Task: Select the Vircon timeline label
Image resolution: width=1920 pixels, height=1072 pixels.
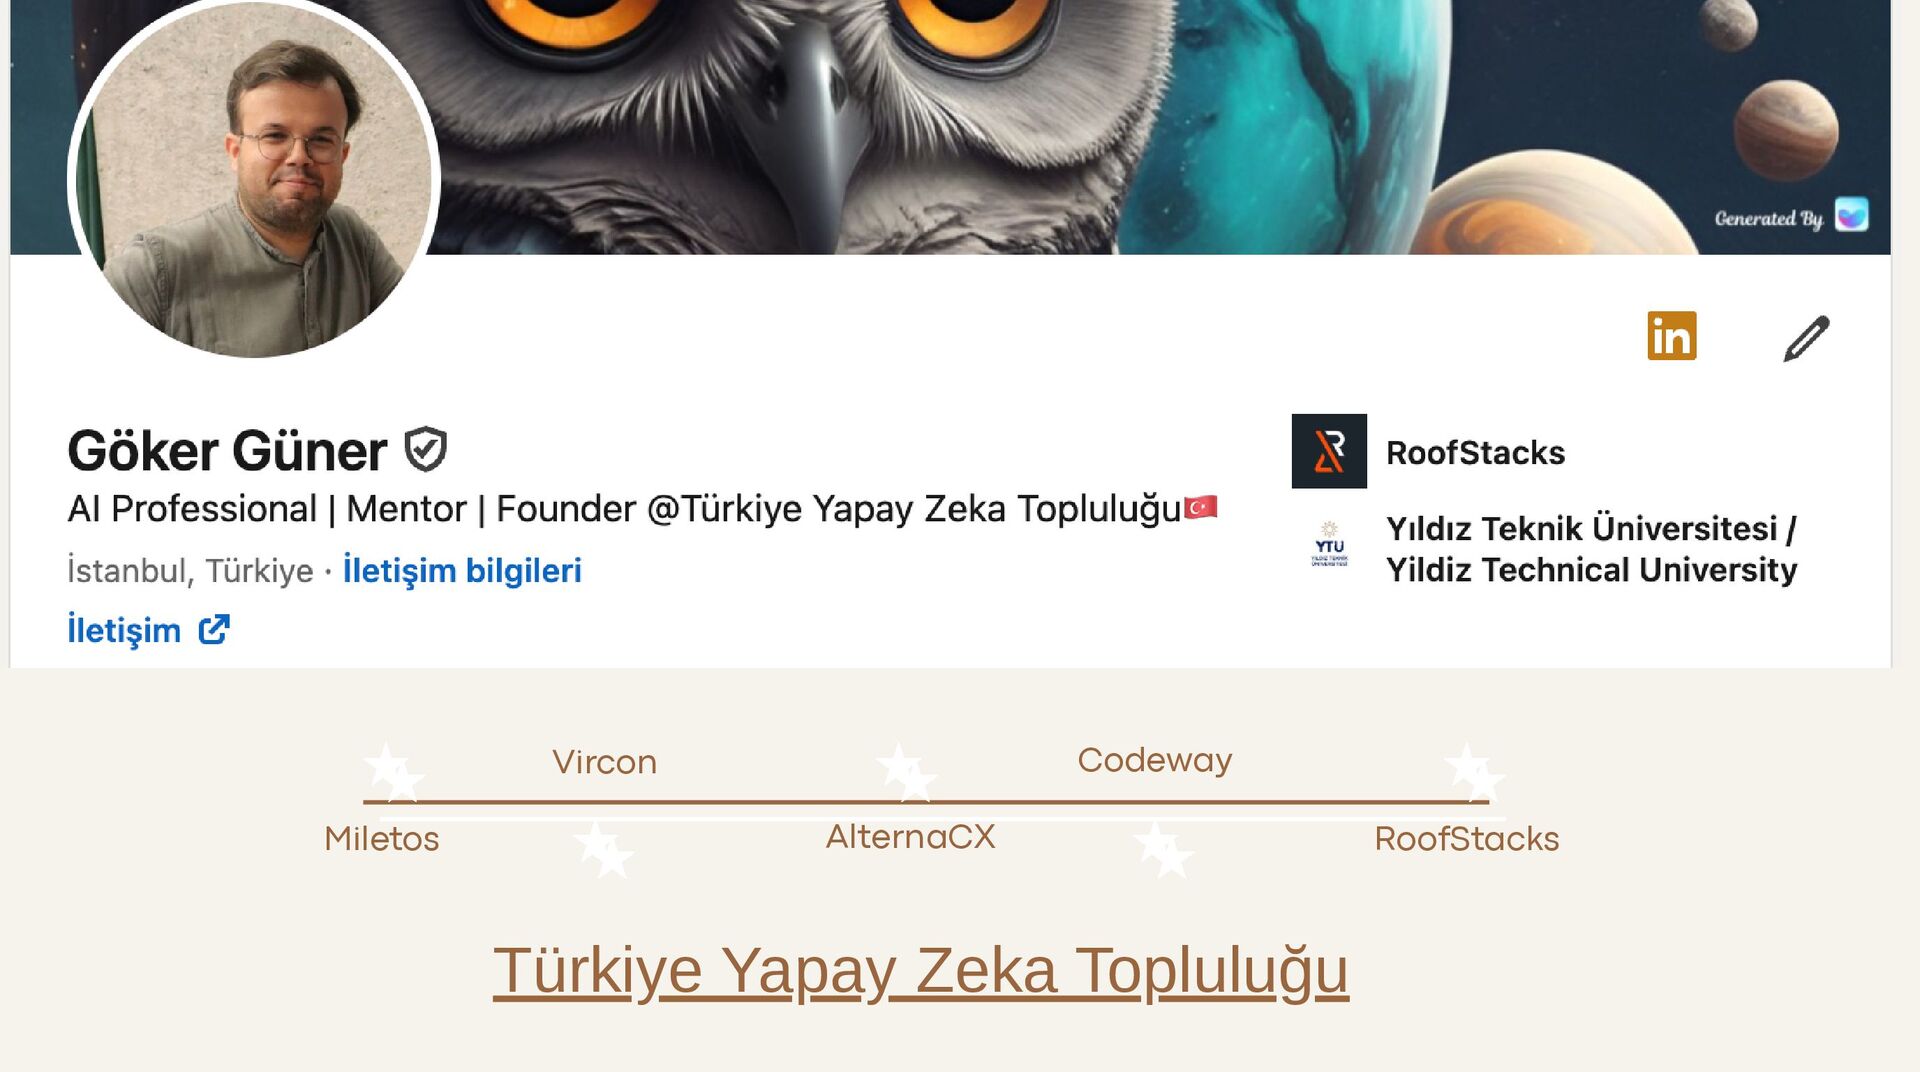Action: coord(605,762)
